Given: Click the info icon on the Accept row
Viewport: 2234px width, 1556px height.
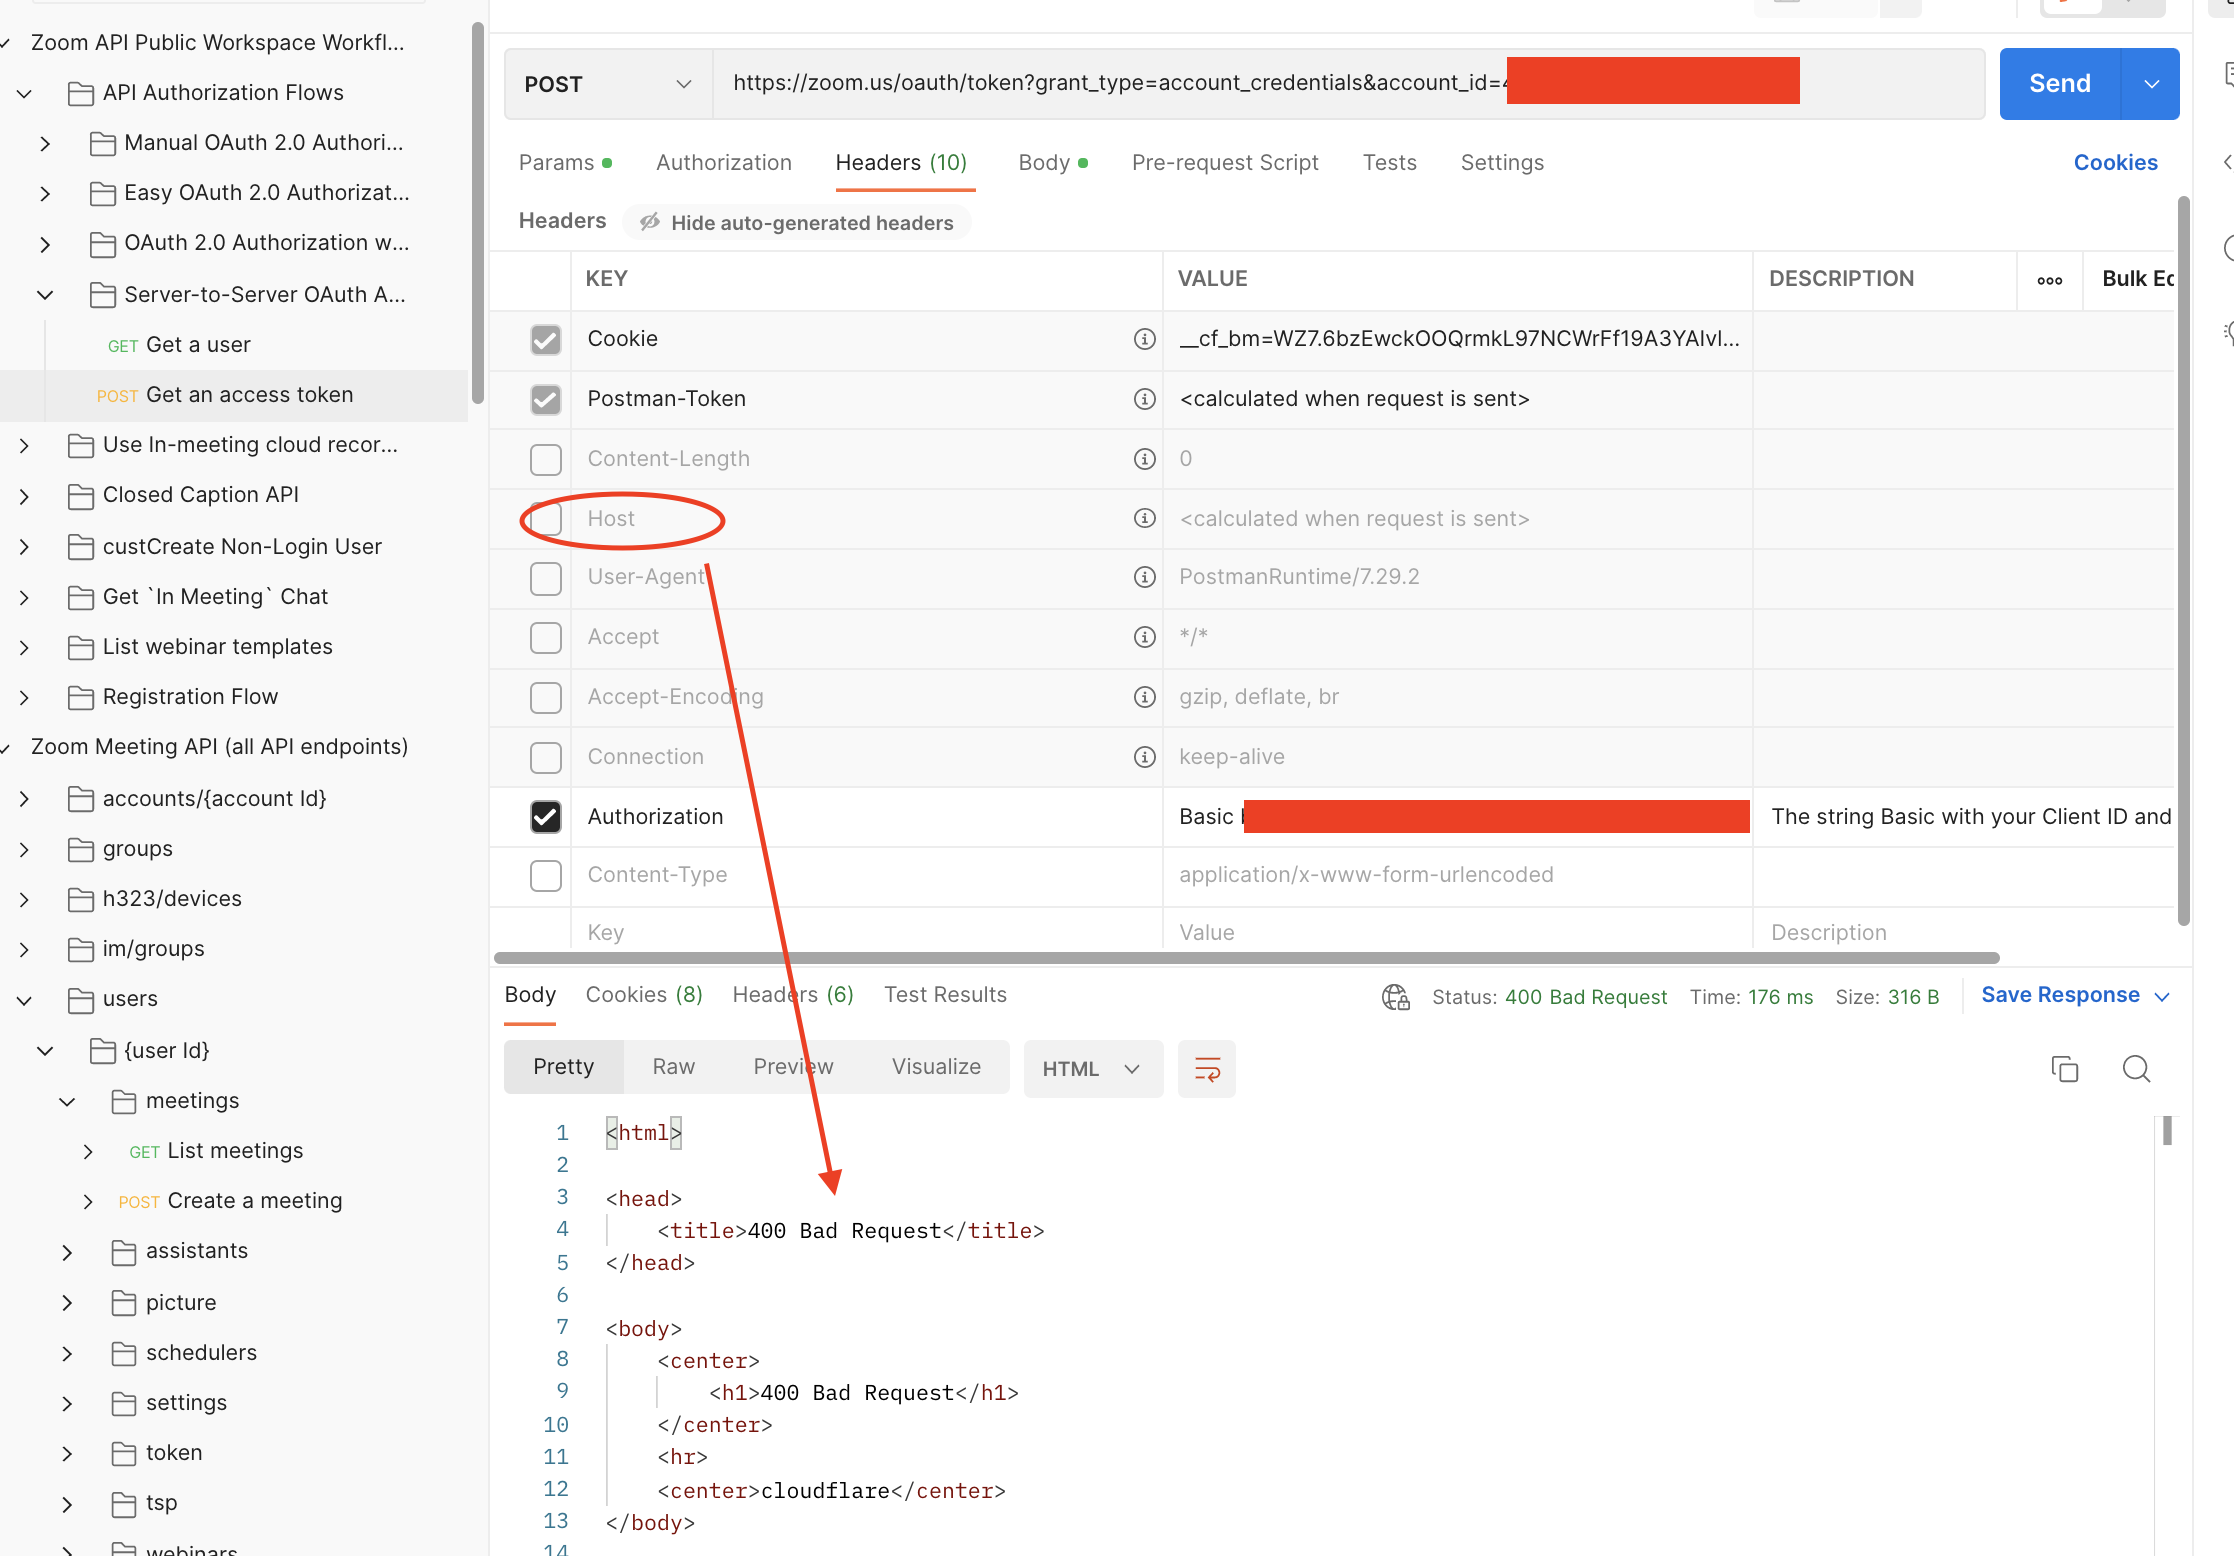Looking at the screenshot, I should [x=1144, y=637].
